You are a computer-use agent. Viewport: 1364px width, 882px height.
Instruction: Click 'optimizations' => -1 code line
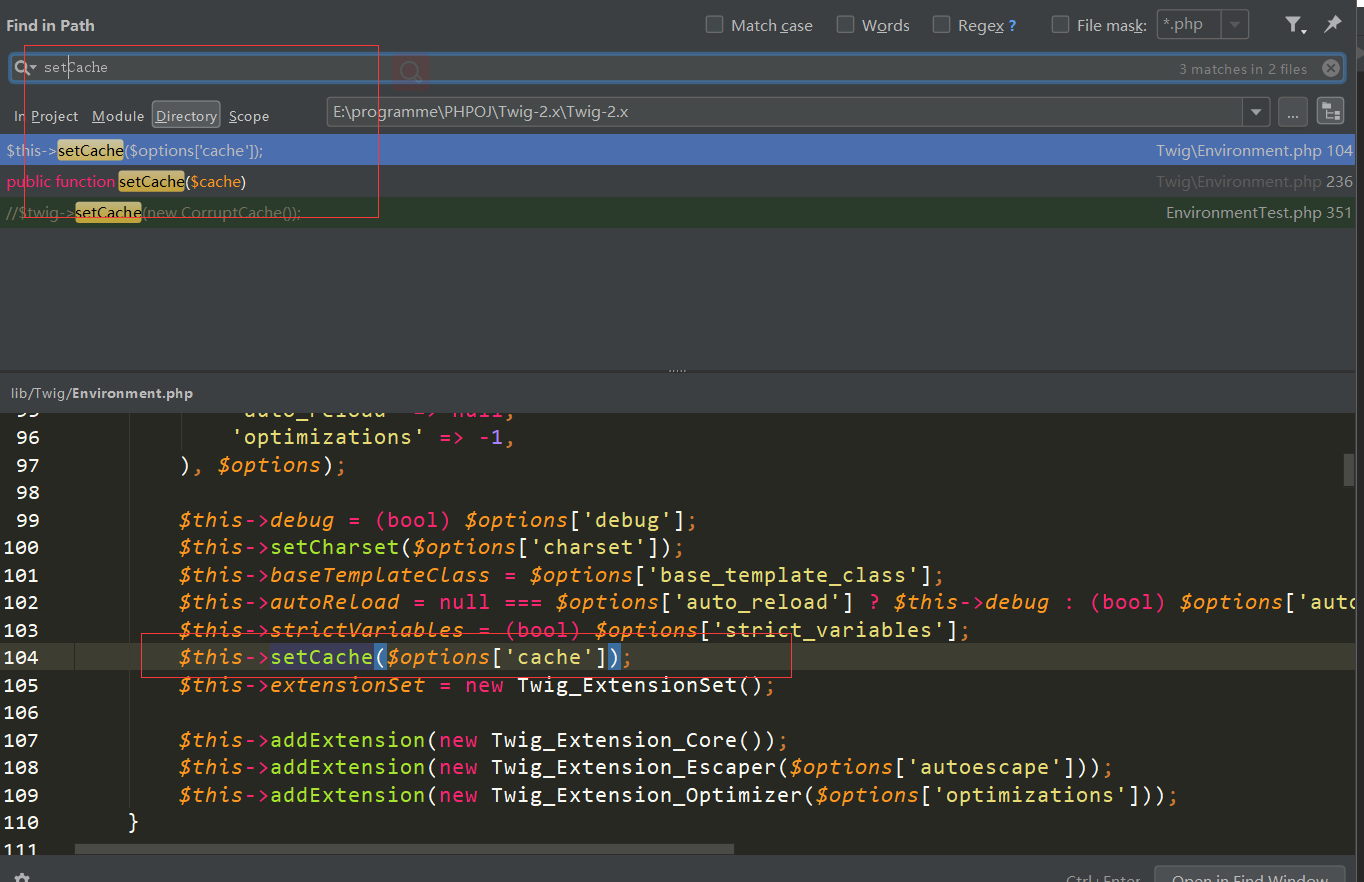point(374,437)
